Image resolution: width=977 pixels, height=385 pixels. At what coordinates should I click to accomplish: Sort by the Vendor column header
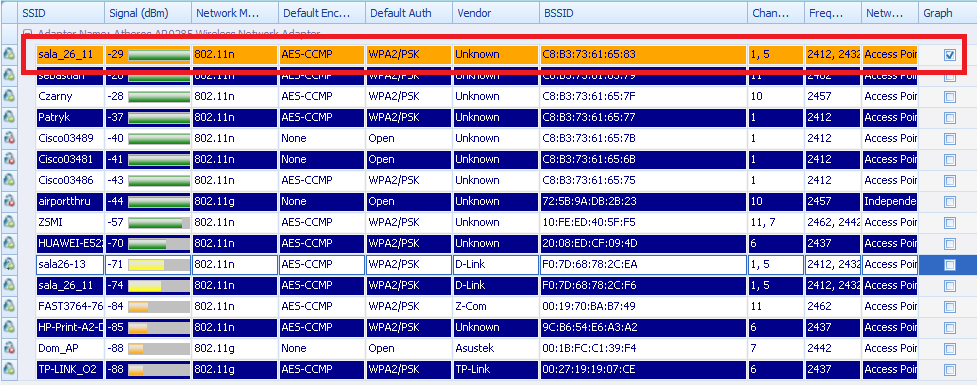coord(495,12)
